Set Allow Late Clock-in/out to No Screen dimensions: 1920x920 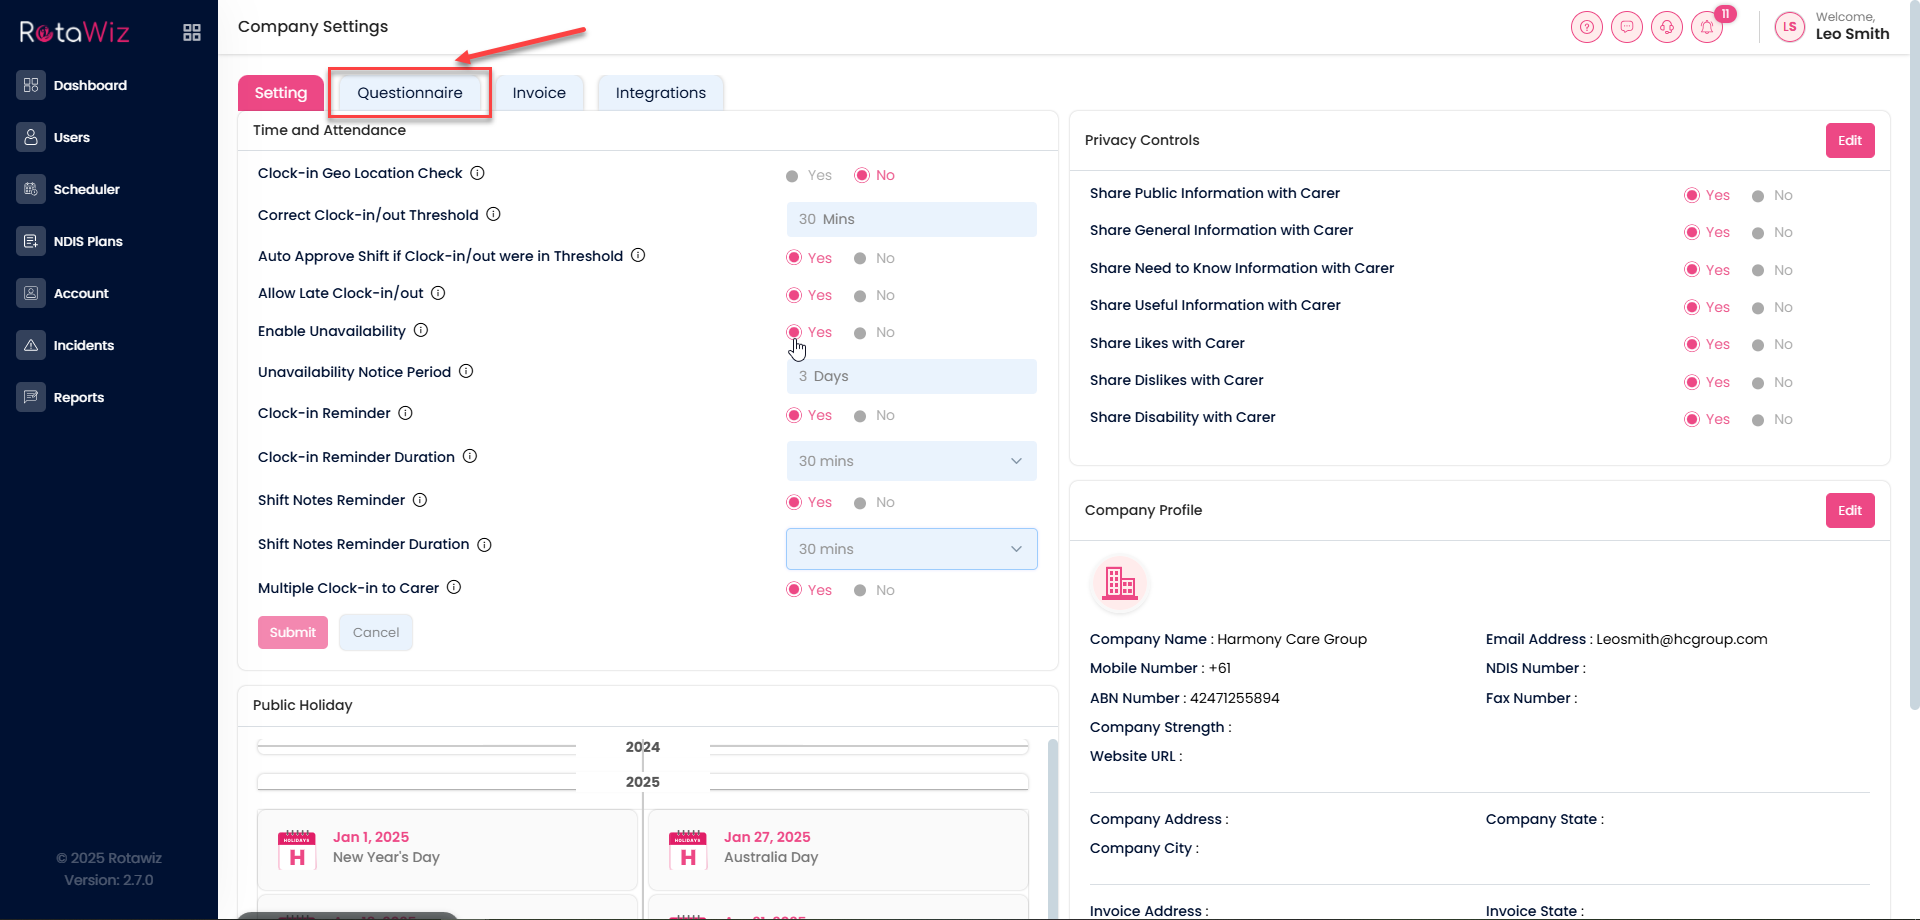(x=860, y=296)
